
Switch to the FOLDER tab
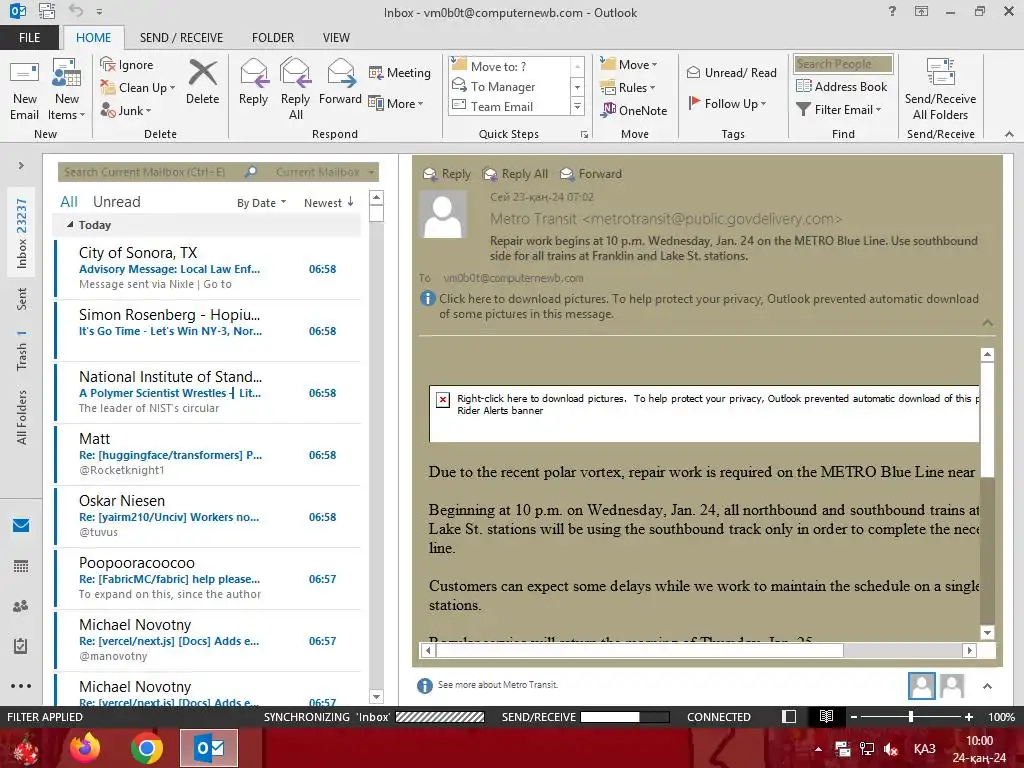coord(273,38)
